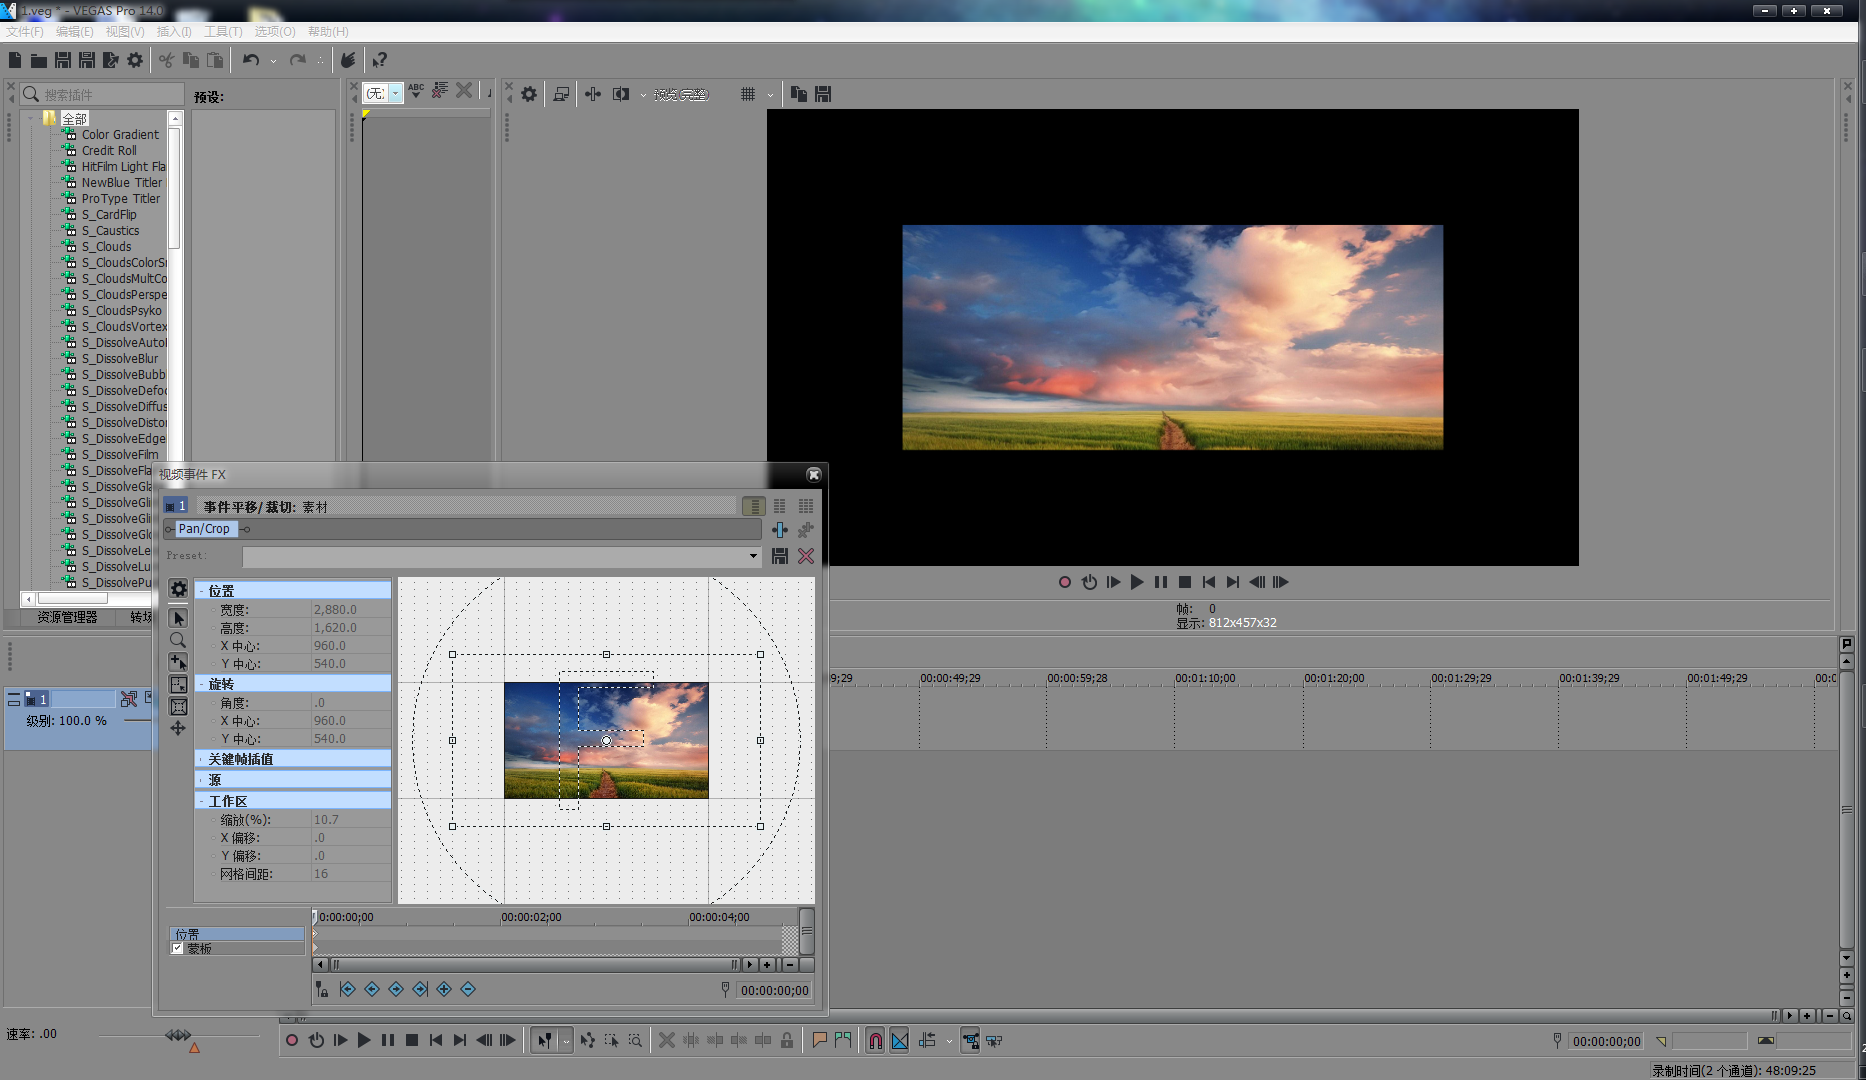The width and height of the screenshot is (1866, 1080).
Task: Open the 工具(T) menu
Action: coord(223,32)
